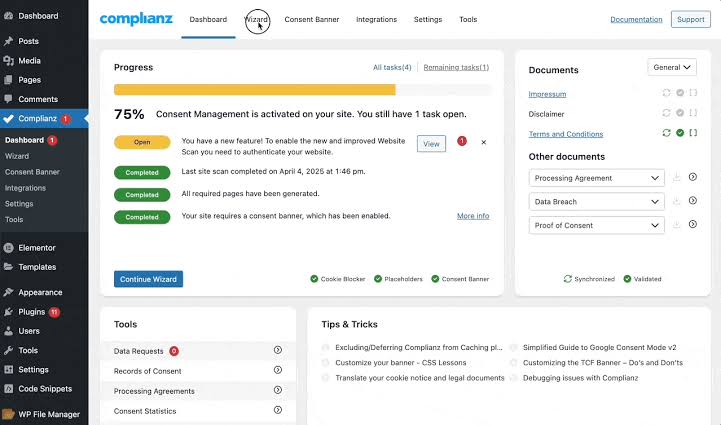The image size is (721, 425).
Task: Click More info link
Action: point(473,216)
